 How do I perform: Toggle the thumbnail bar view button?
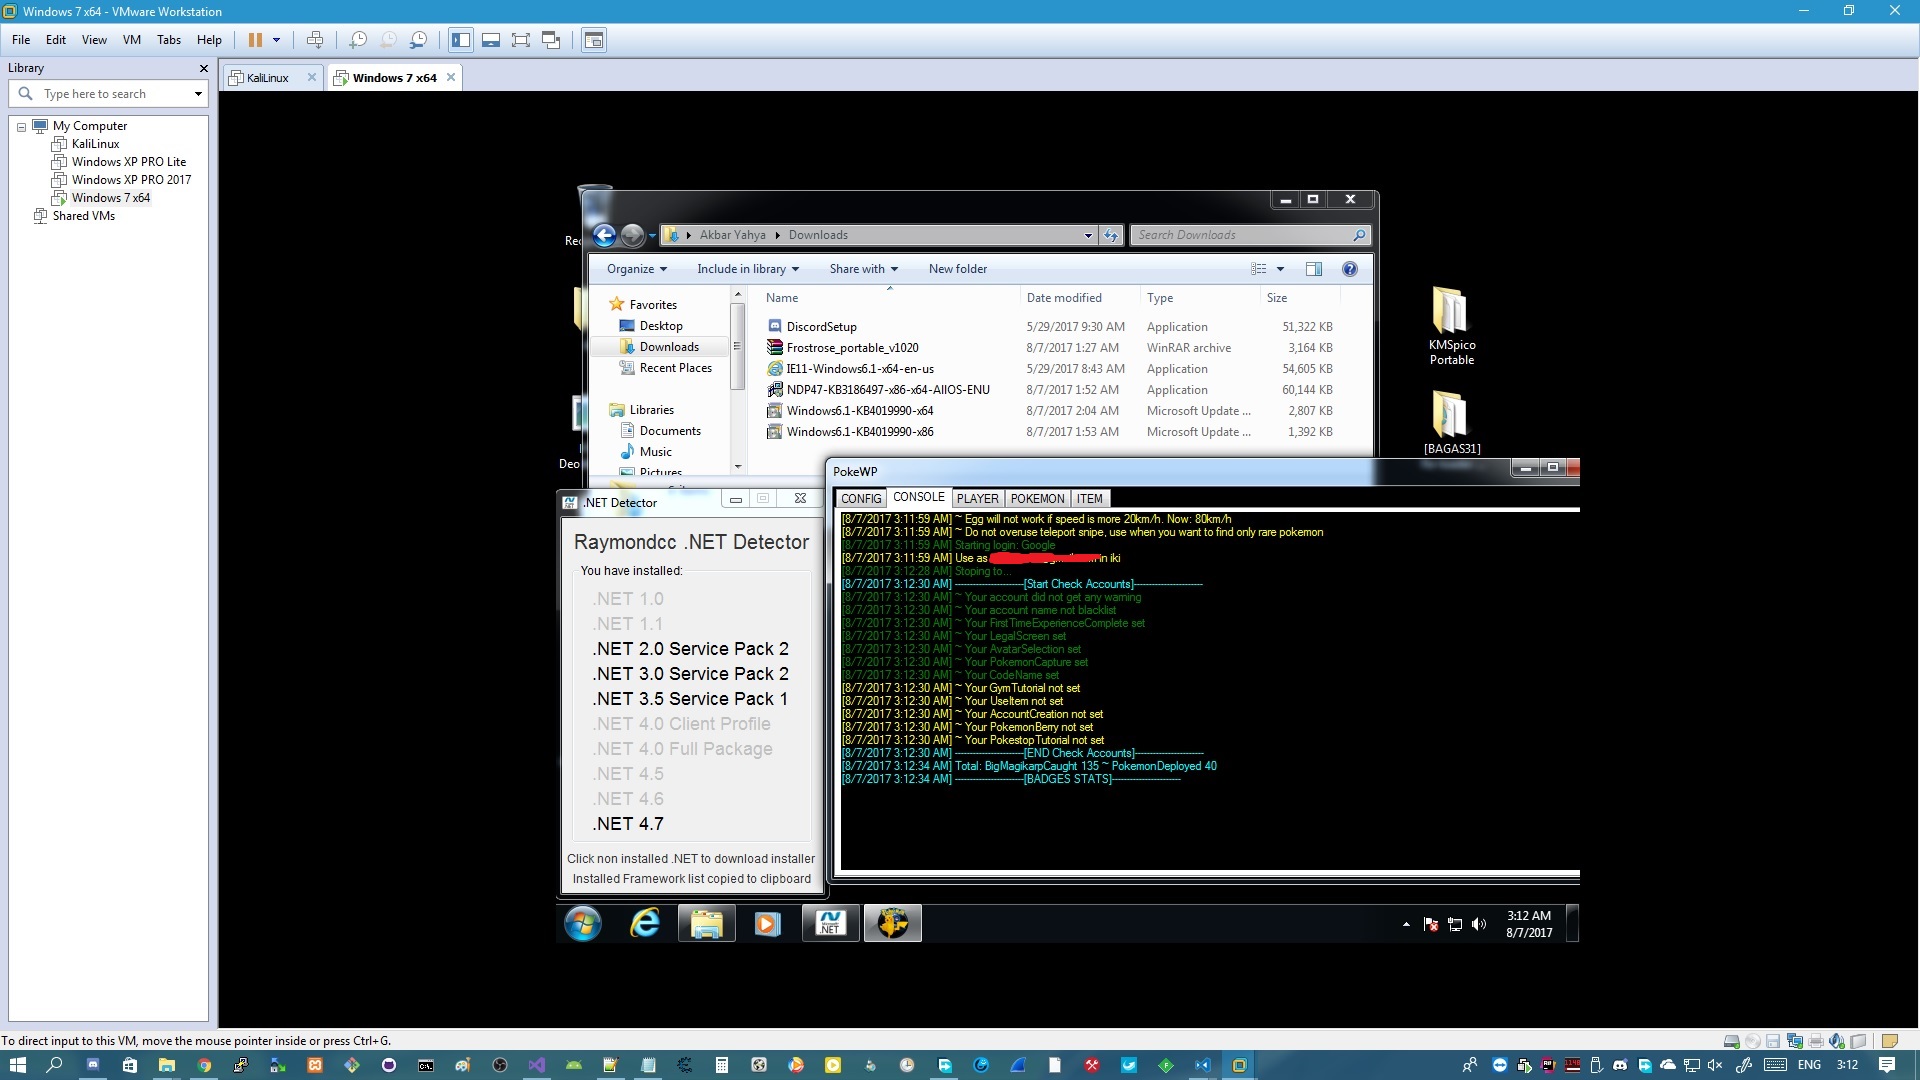click(491, 40)
